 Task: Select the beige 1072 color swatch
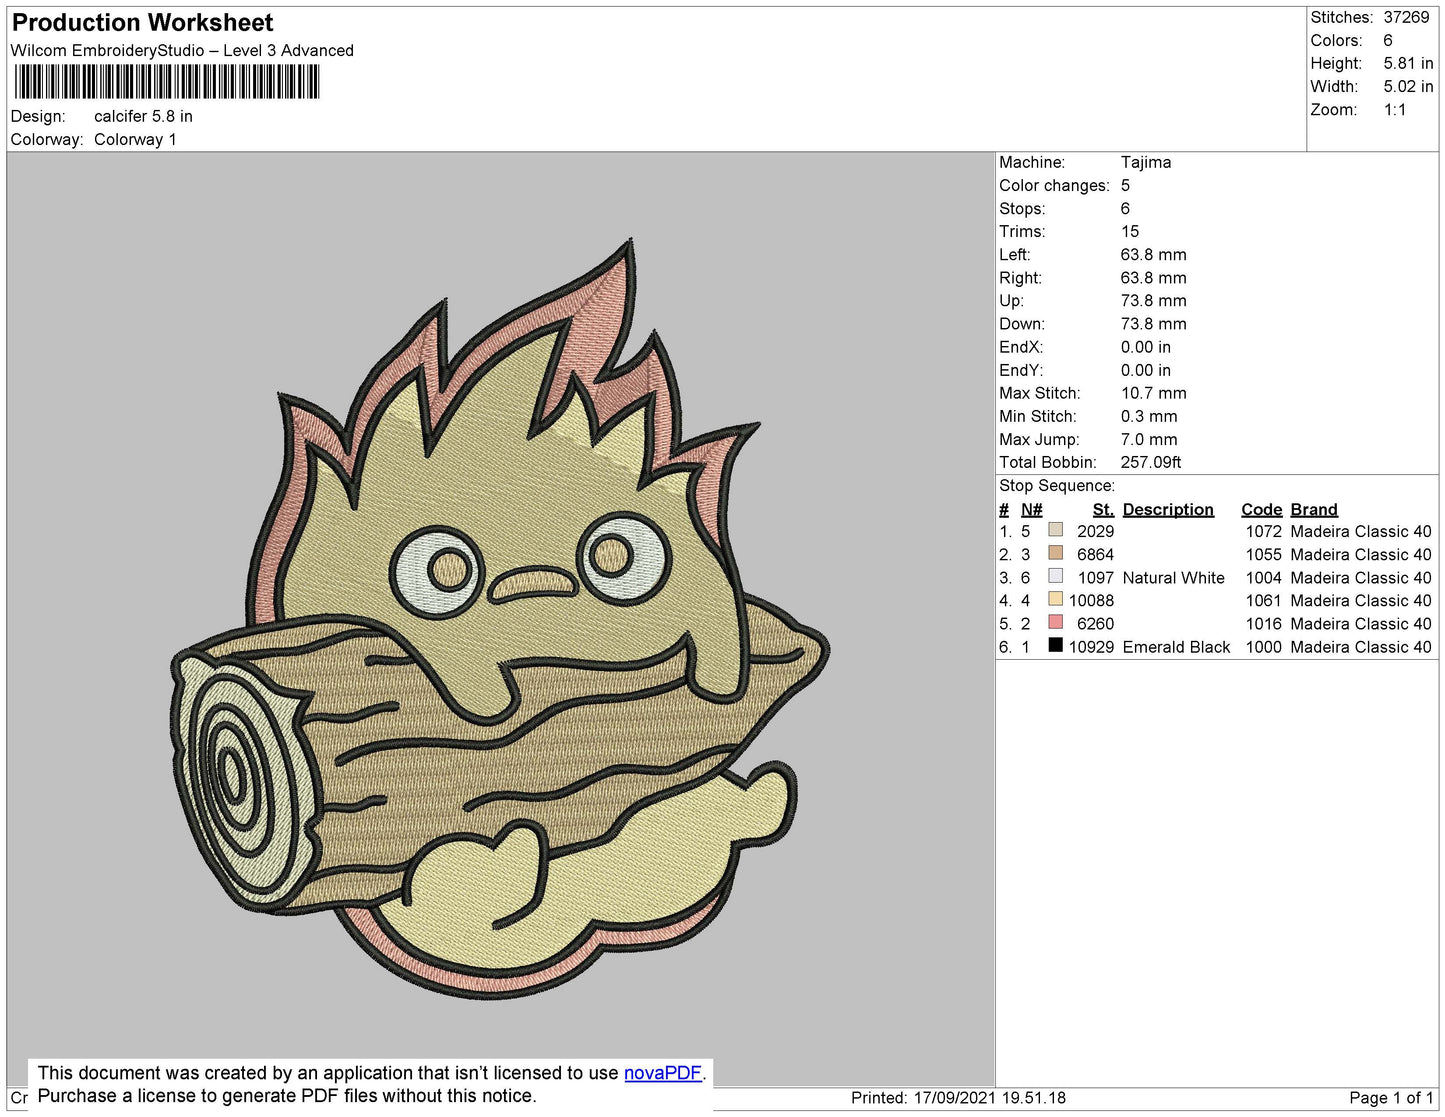tap(1055, 530)
